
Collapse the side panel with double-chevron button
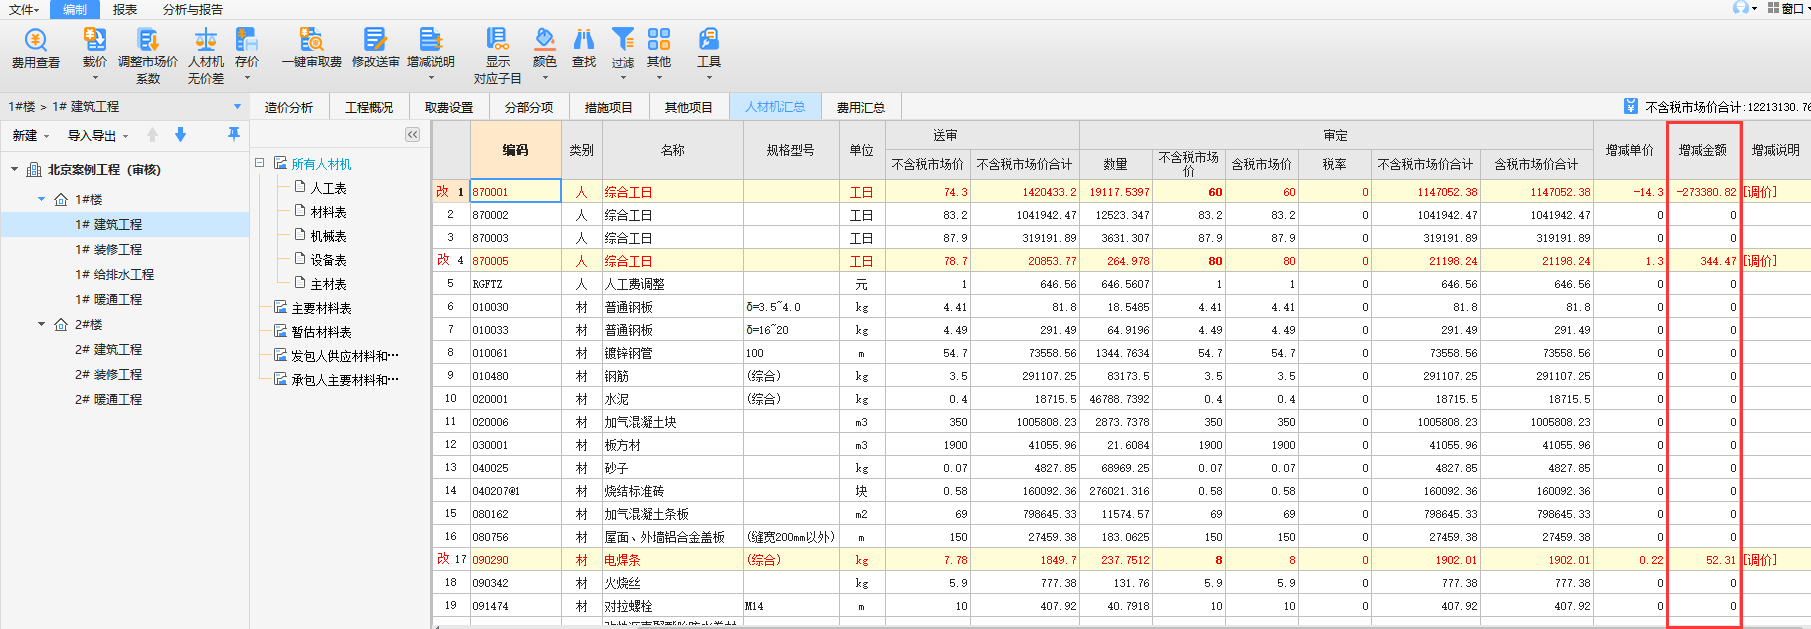pyautogui.click(x=412, y=135)
